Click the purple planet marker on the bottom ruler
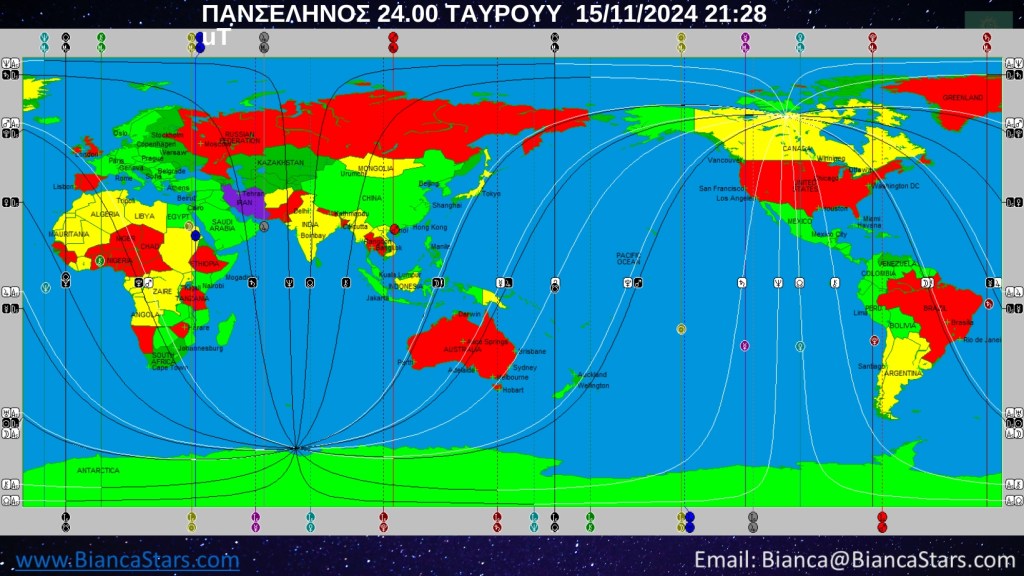 255,521
